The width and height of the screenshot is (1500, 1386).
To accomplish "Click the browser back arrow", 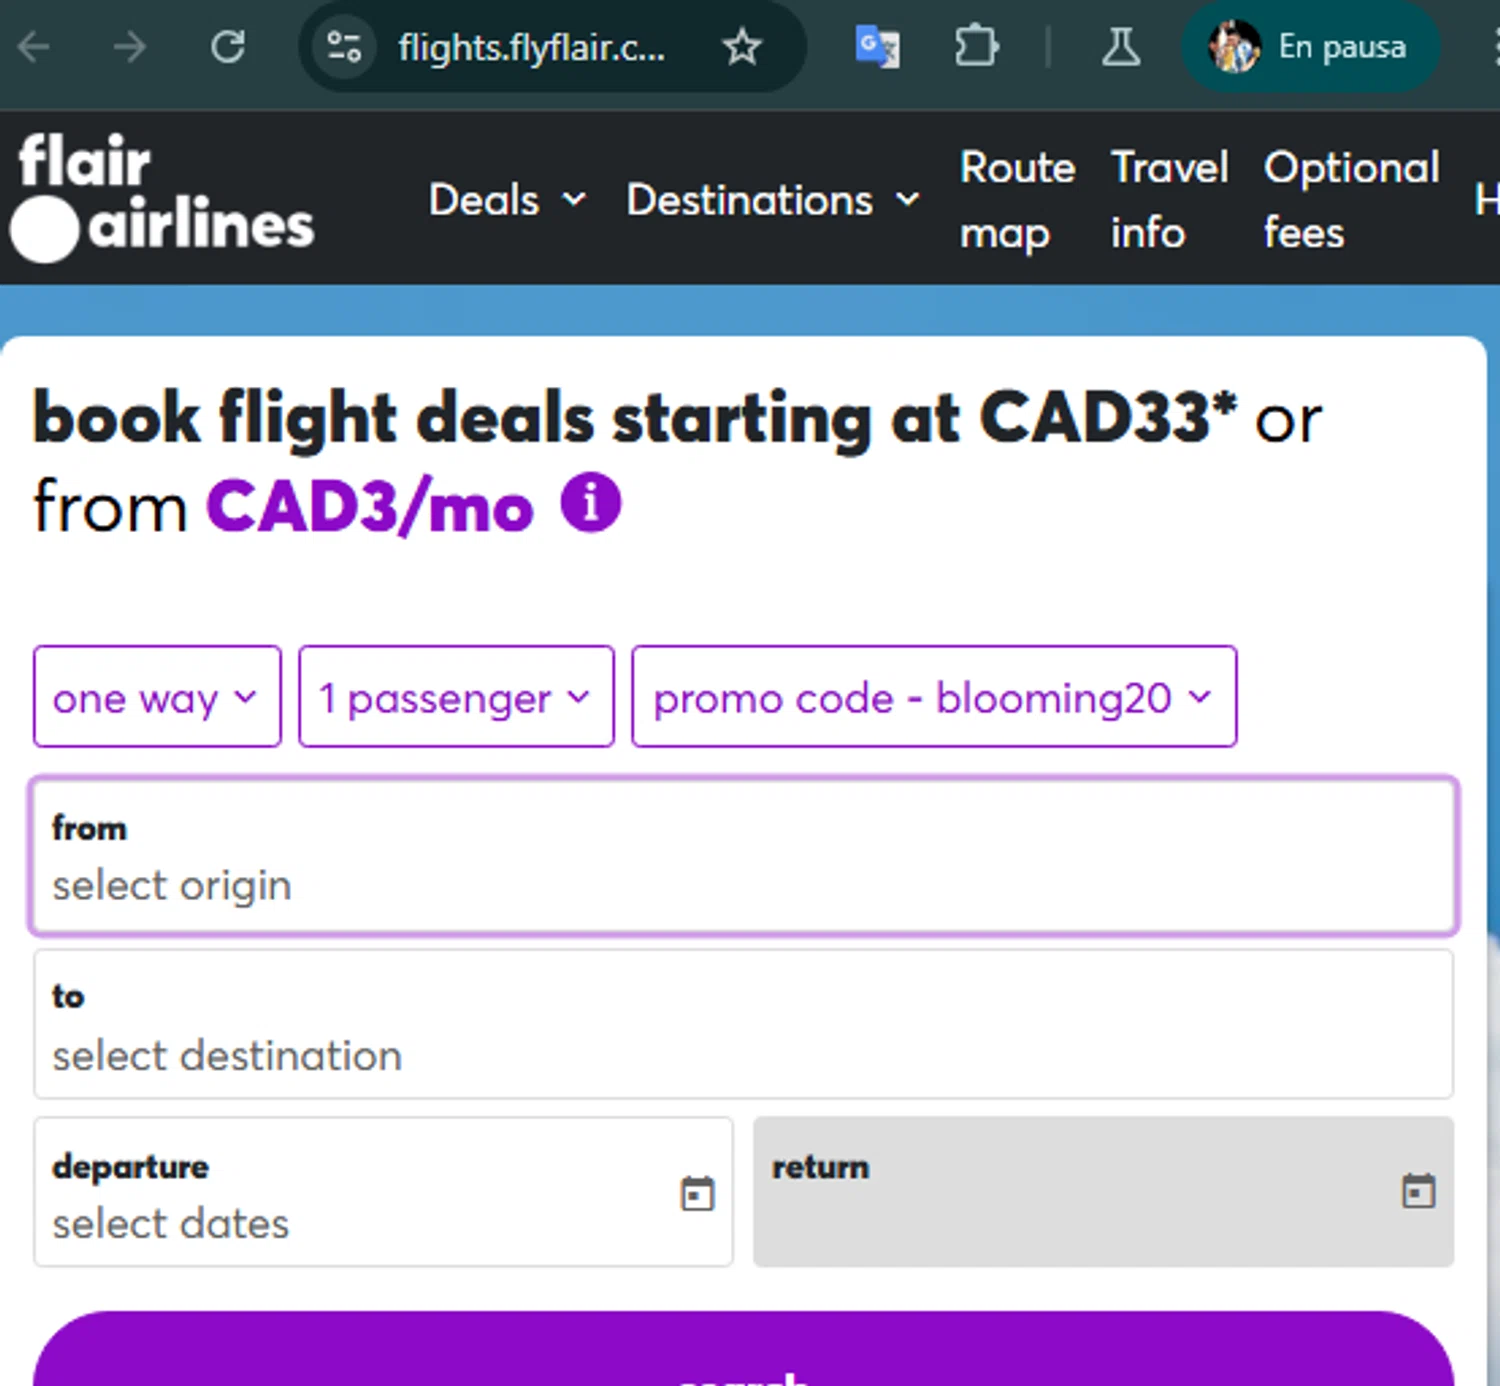I will click(34, 47).
